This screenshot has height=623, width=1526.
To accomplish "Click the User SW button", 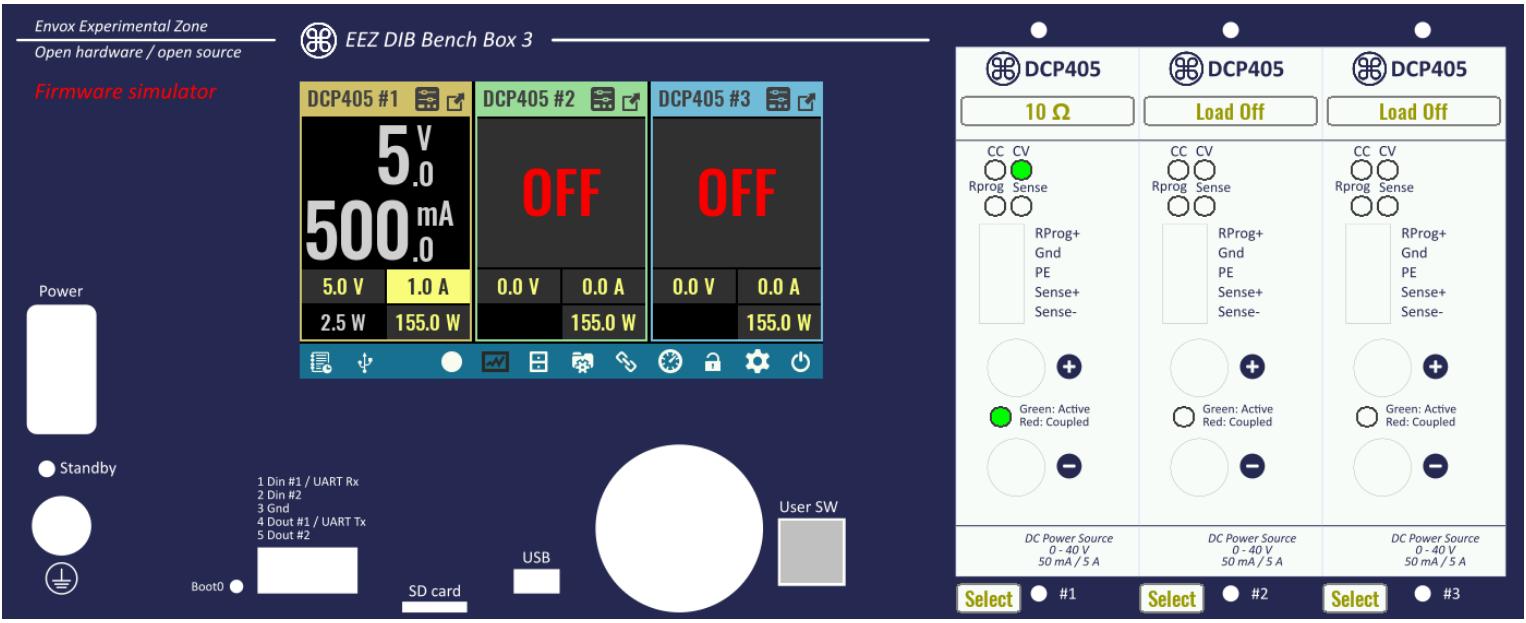I will coord(811,552).
